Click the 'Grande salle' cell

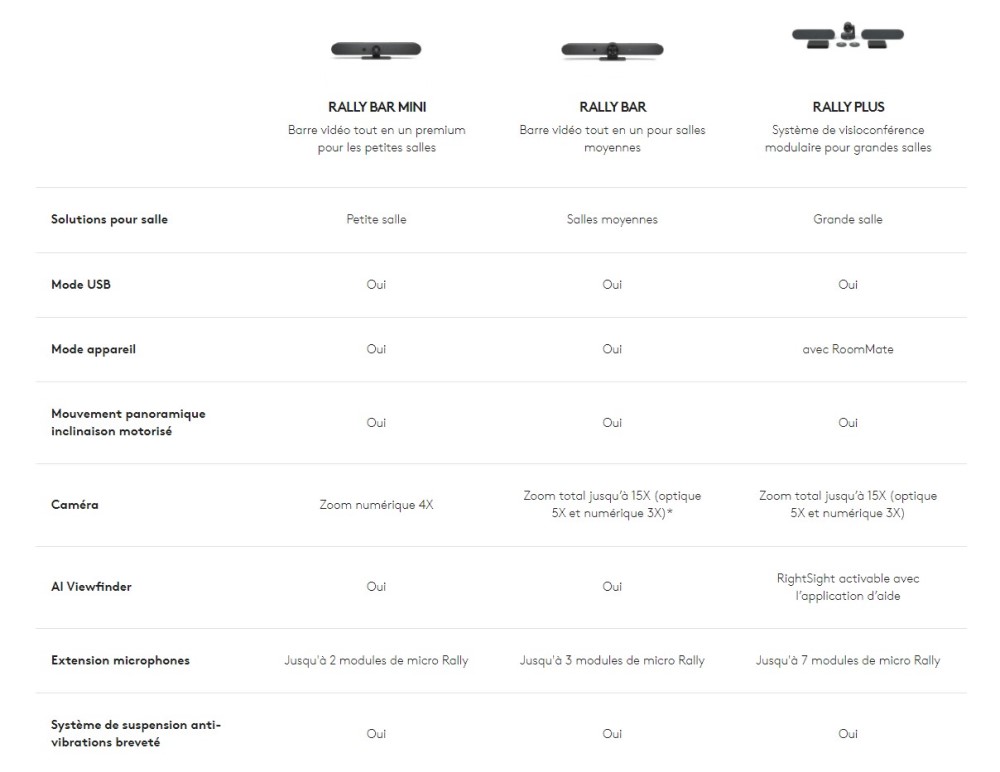tap(848, 220)
